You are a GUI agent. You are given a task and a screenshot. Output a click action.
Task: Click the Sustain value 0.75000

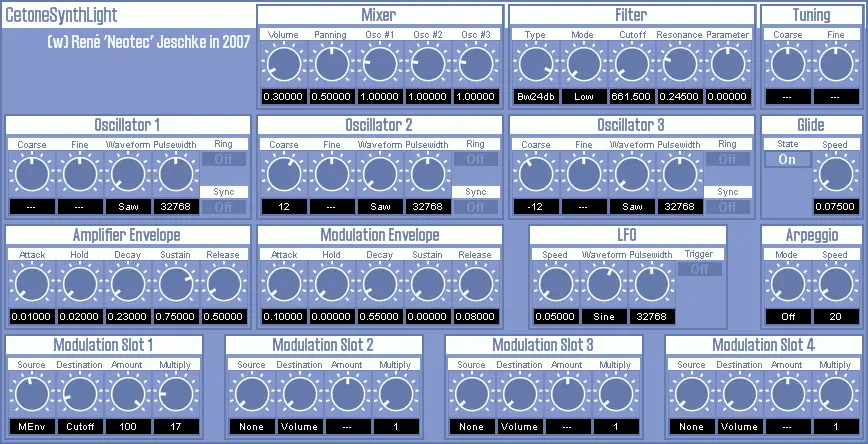(175, 317)
